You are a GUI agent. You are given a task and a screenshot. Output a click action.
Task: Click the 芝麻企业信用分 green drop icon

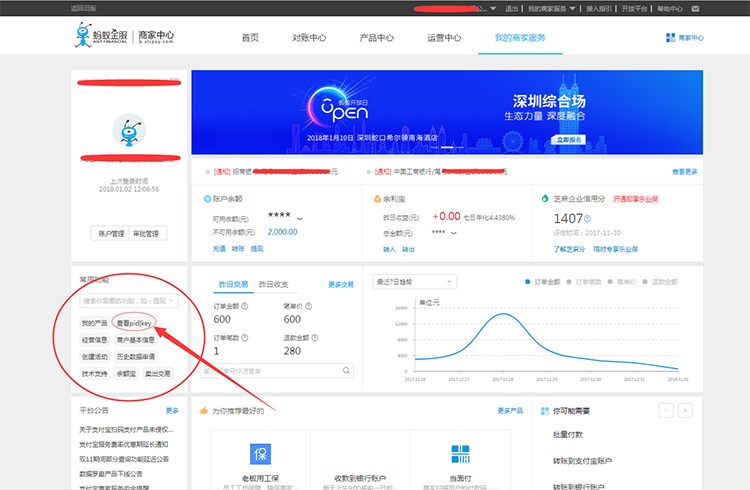pyautogui.click(x=545, y=198)
